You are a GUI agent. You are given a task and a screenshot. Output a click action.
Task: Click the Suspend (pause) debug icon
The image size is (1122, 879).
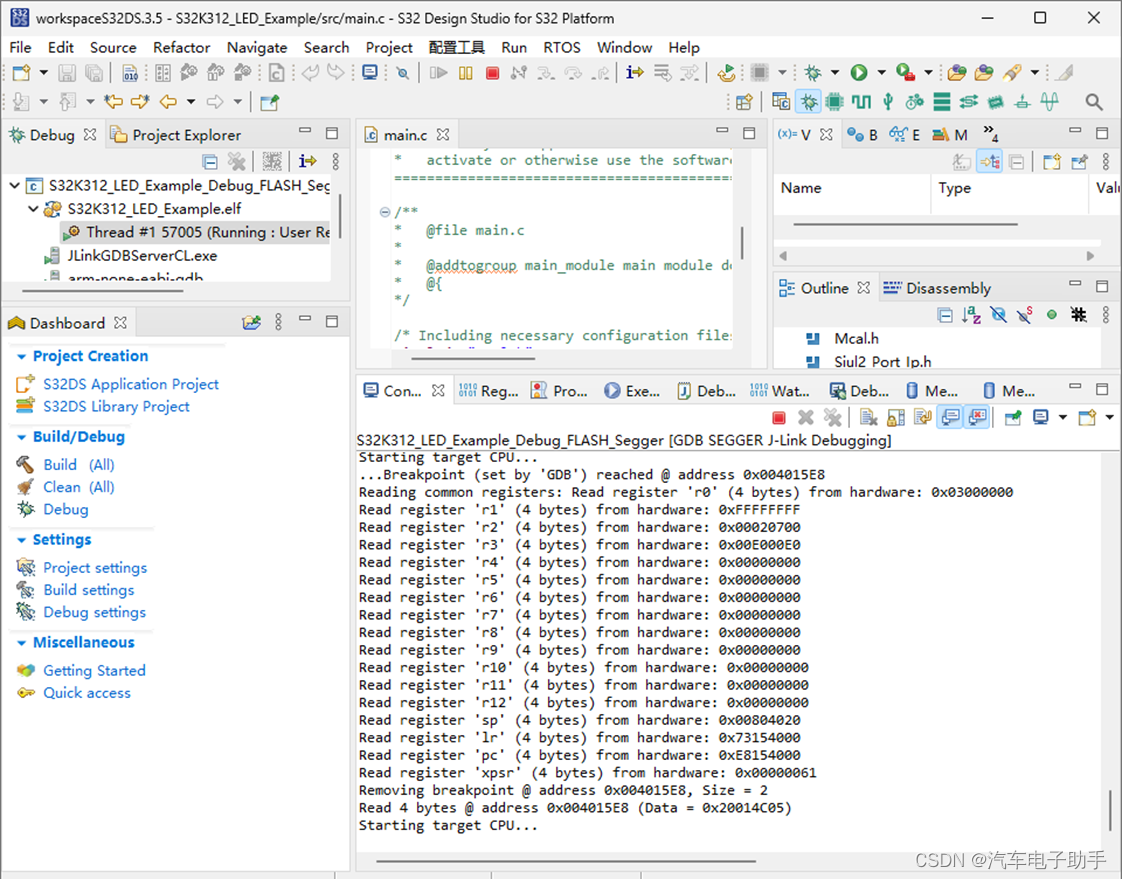[466, 73]
